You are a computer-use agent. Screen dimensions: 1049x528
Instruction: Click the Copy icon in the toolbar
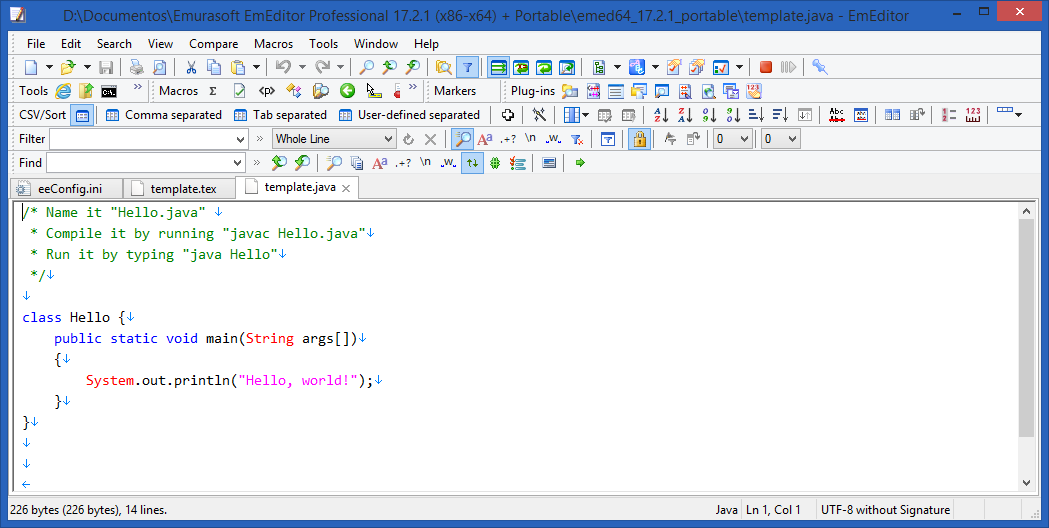(x=214, y=67)
